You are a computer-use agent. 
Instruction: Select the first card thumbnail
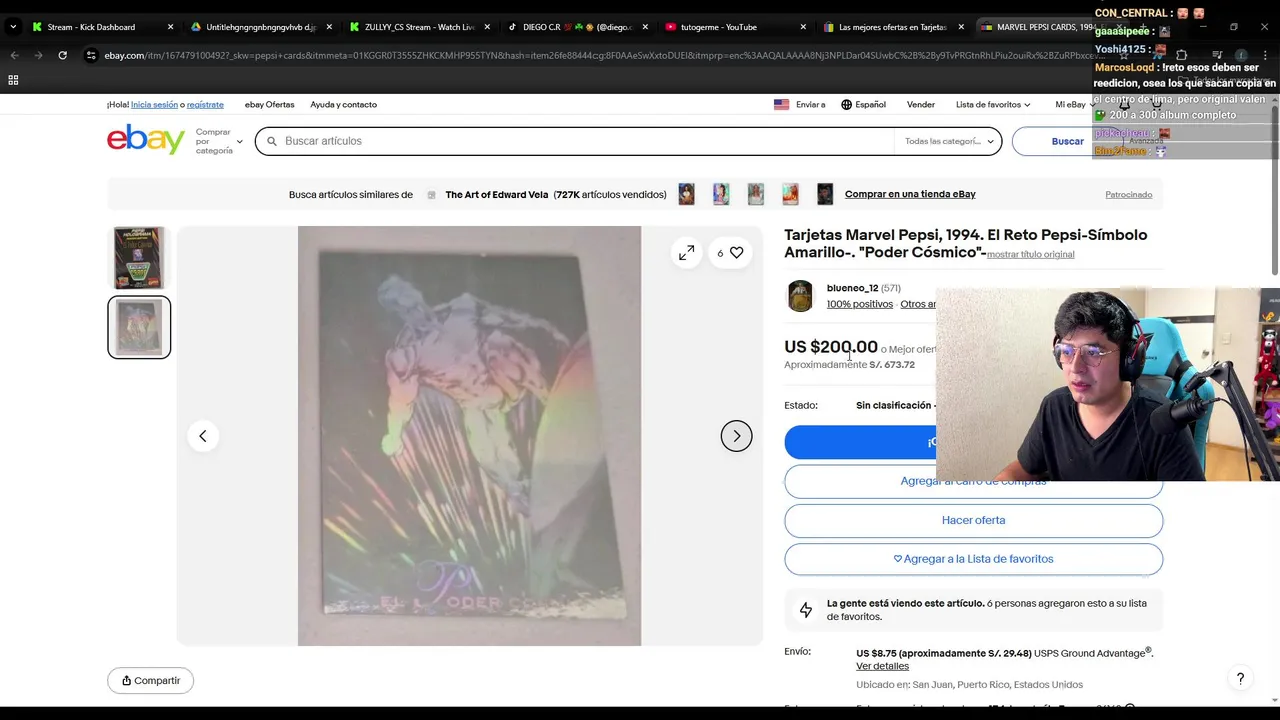click(x=139, y=257)
